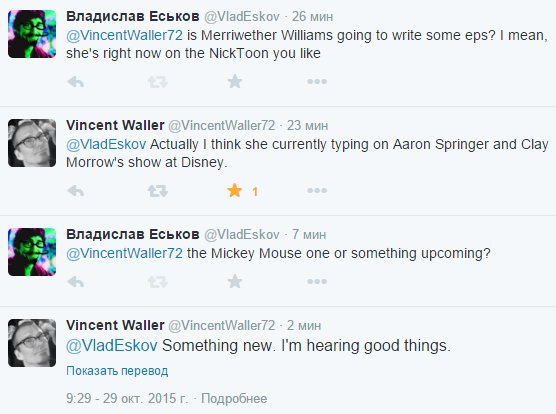Retweet the Mickey Mouse question tweet
The height and width of the screenshot is (414, 556).
pos(157,282)
